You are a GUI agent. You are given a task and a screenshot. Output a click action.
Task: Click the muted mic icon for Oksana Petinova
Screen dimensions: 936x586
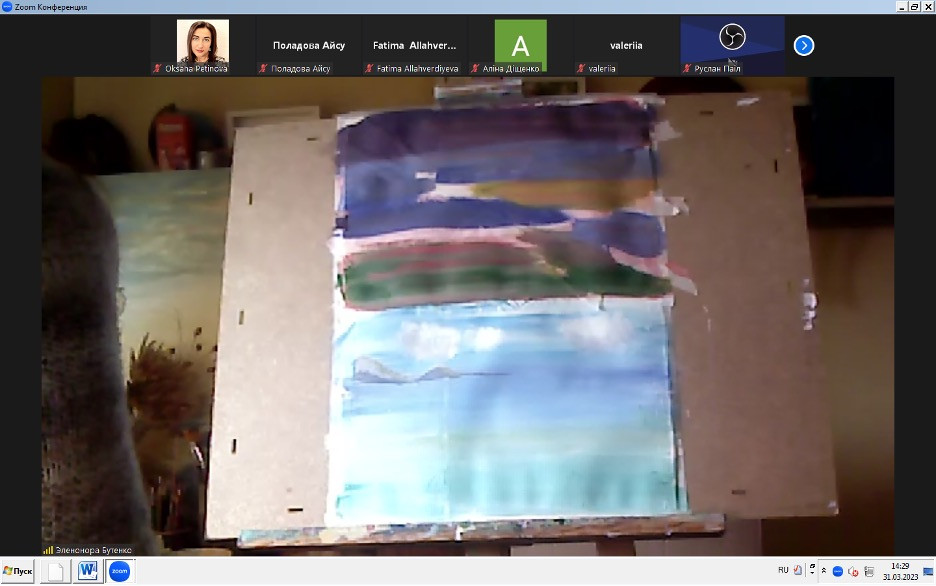157,69
